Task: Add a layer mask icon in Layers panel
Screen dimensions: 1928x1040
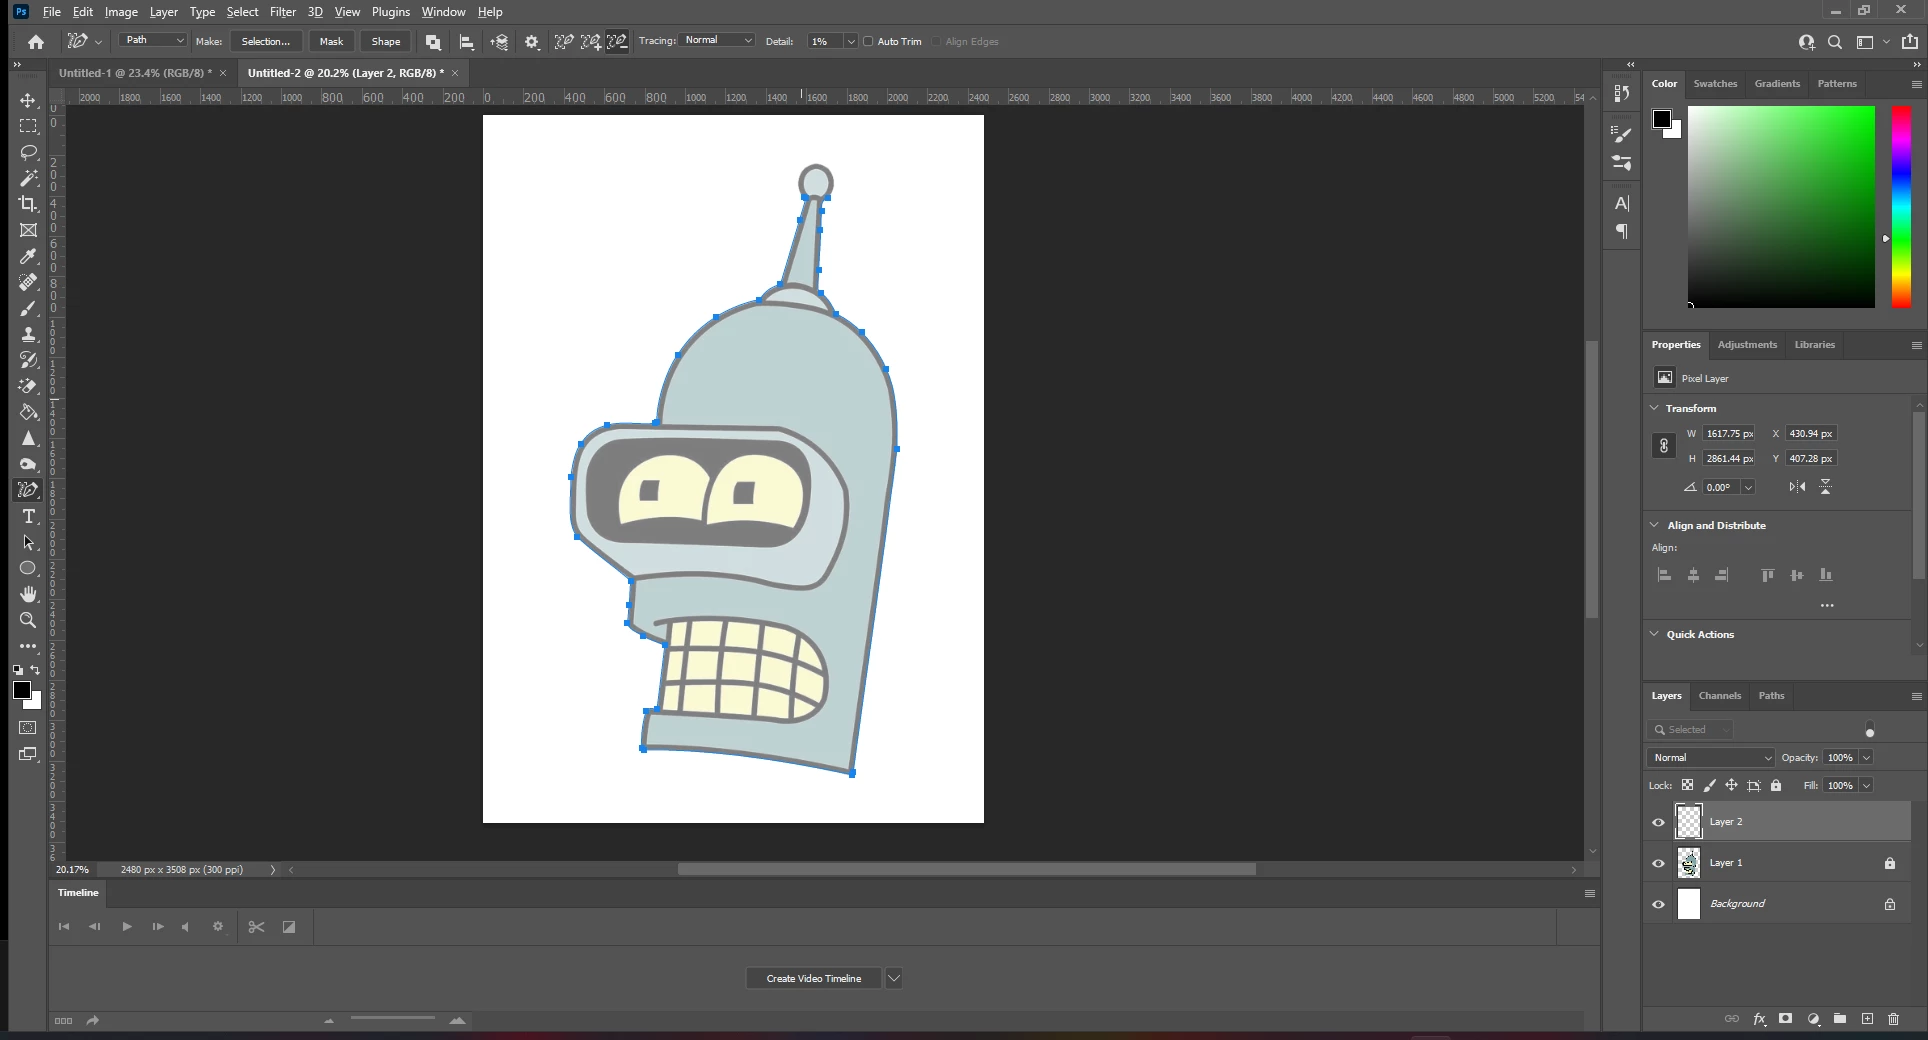Action: point(1786,1019)
